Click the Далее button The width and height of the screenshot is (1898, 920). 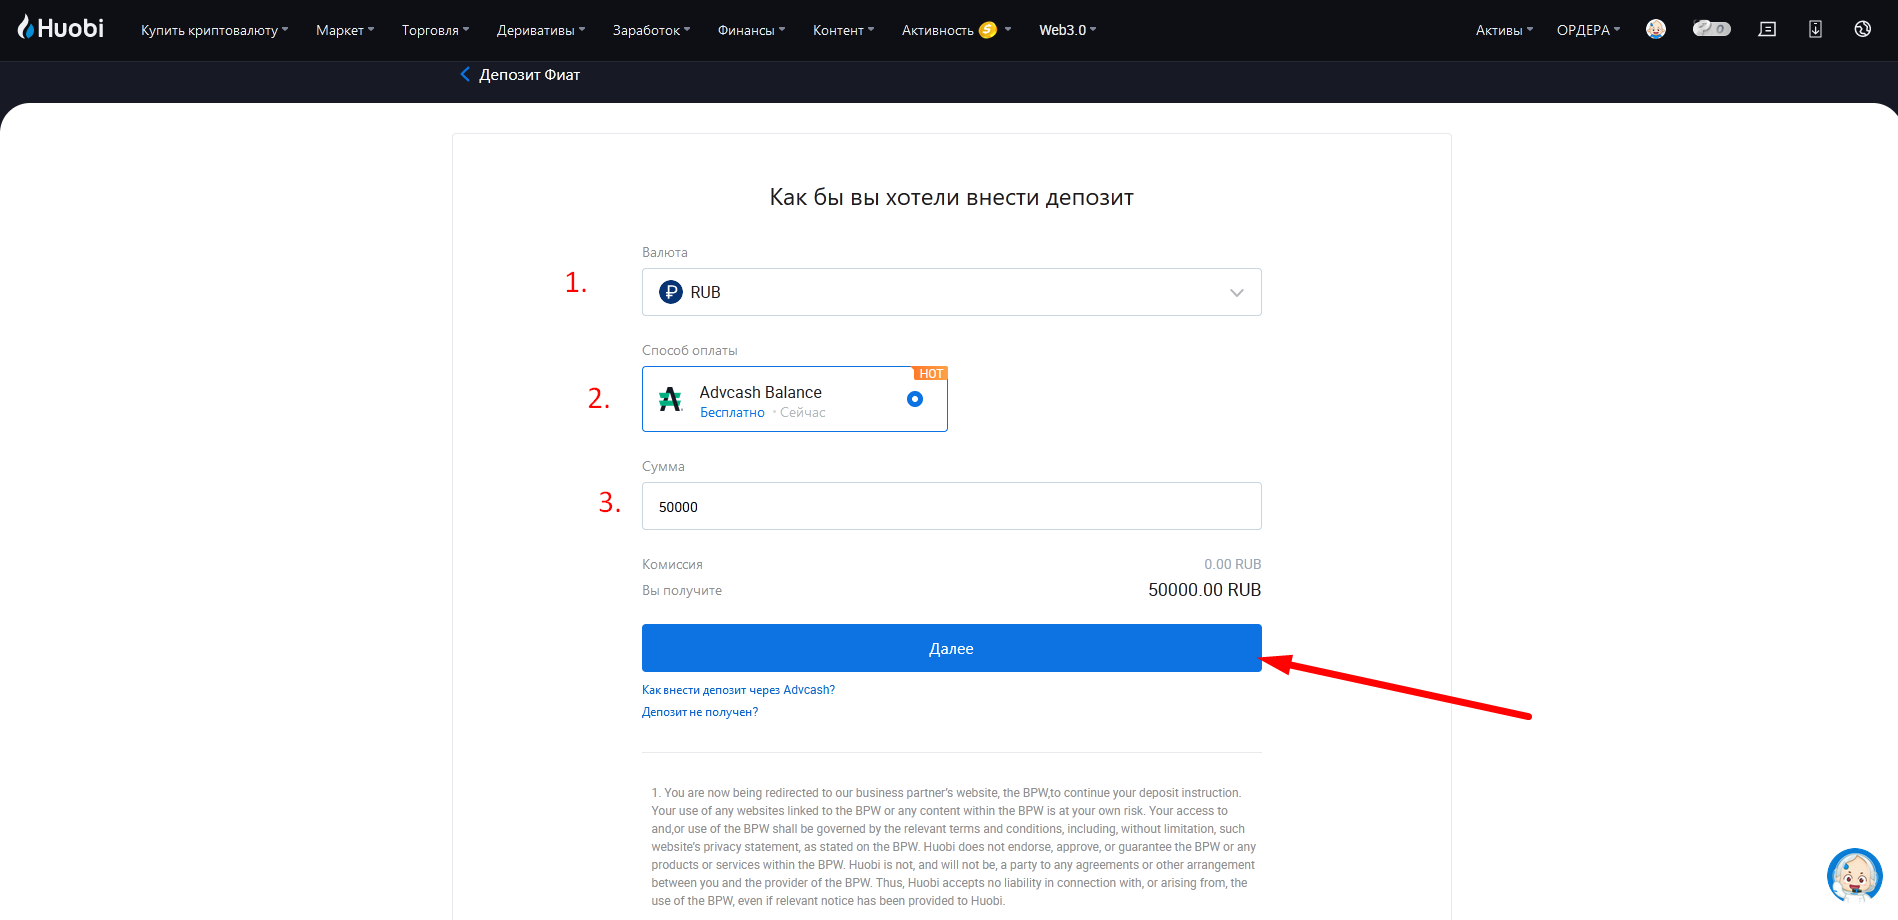951,648
